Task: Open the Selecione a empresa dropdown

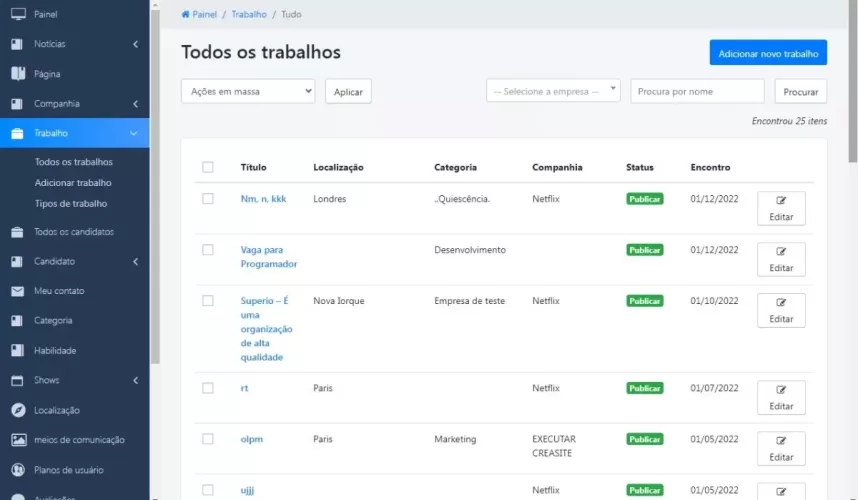Action: pos(553,91)
